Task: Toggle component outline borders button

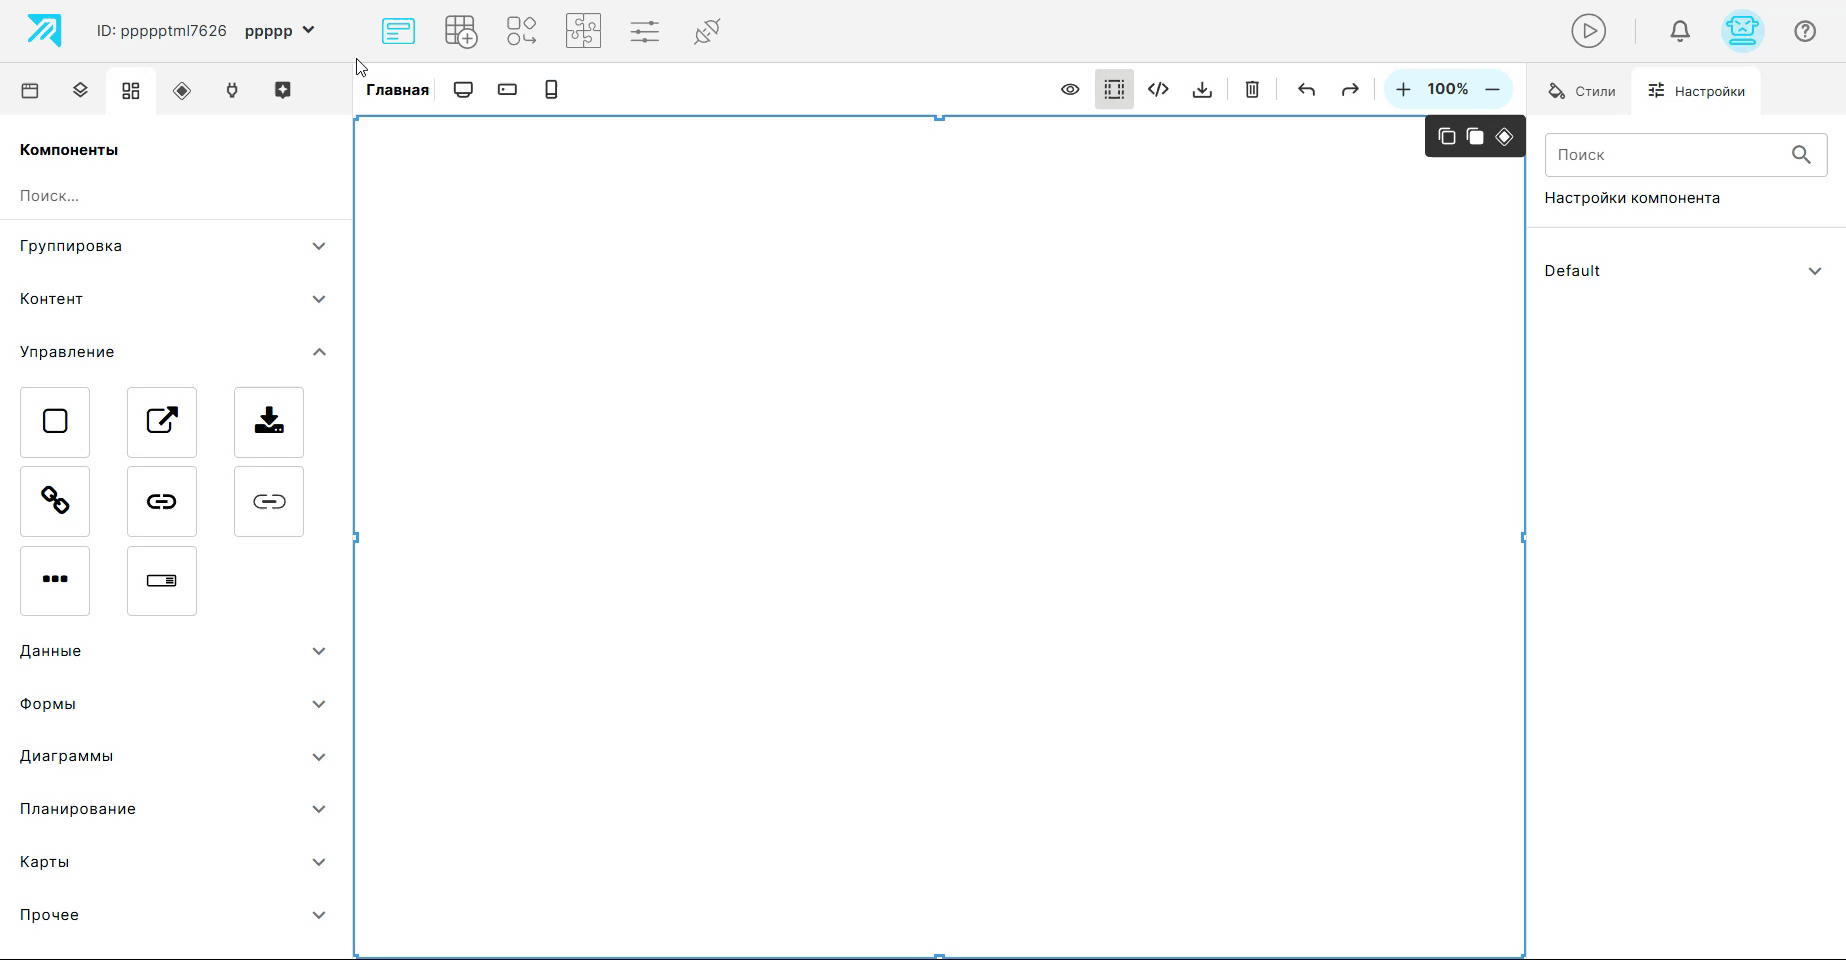Action: point(1114,90)
